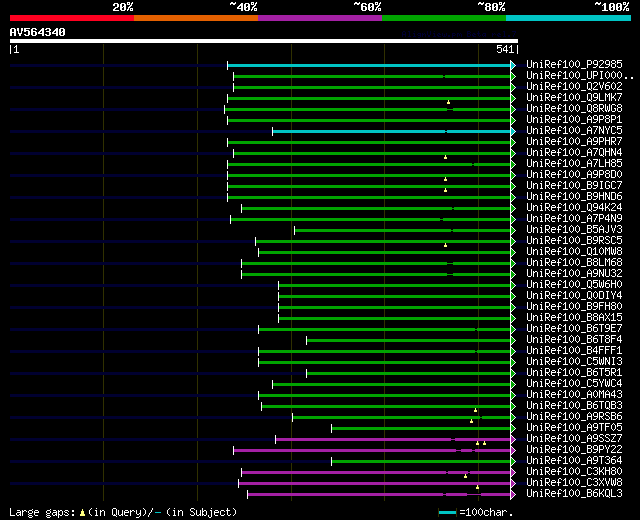This screenshot has height=520, width=640.
Task: Select the UniRef100_B8LM68 label
Action: pos(574,262)
